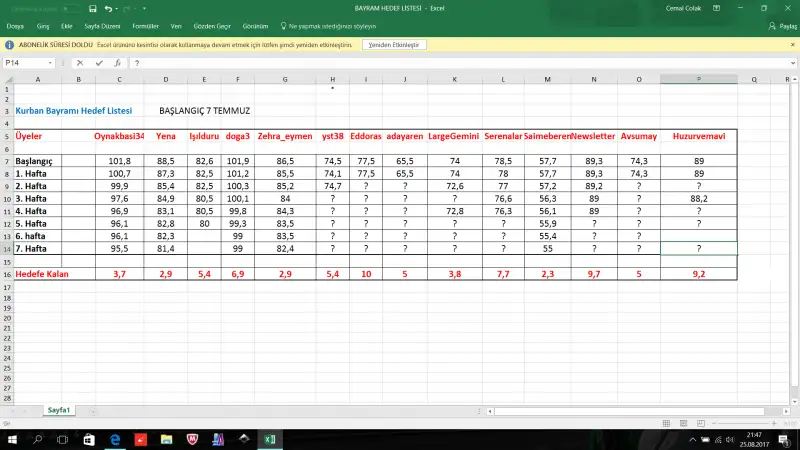Open the Windows Start menu
Viewport: 800px width, 450px height.
click(x=11, y=439)
